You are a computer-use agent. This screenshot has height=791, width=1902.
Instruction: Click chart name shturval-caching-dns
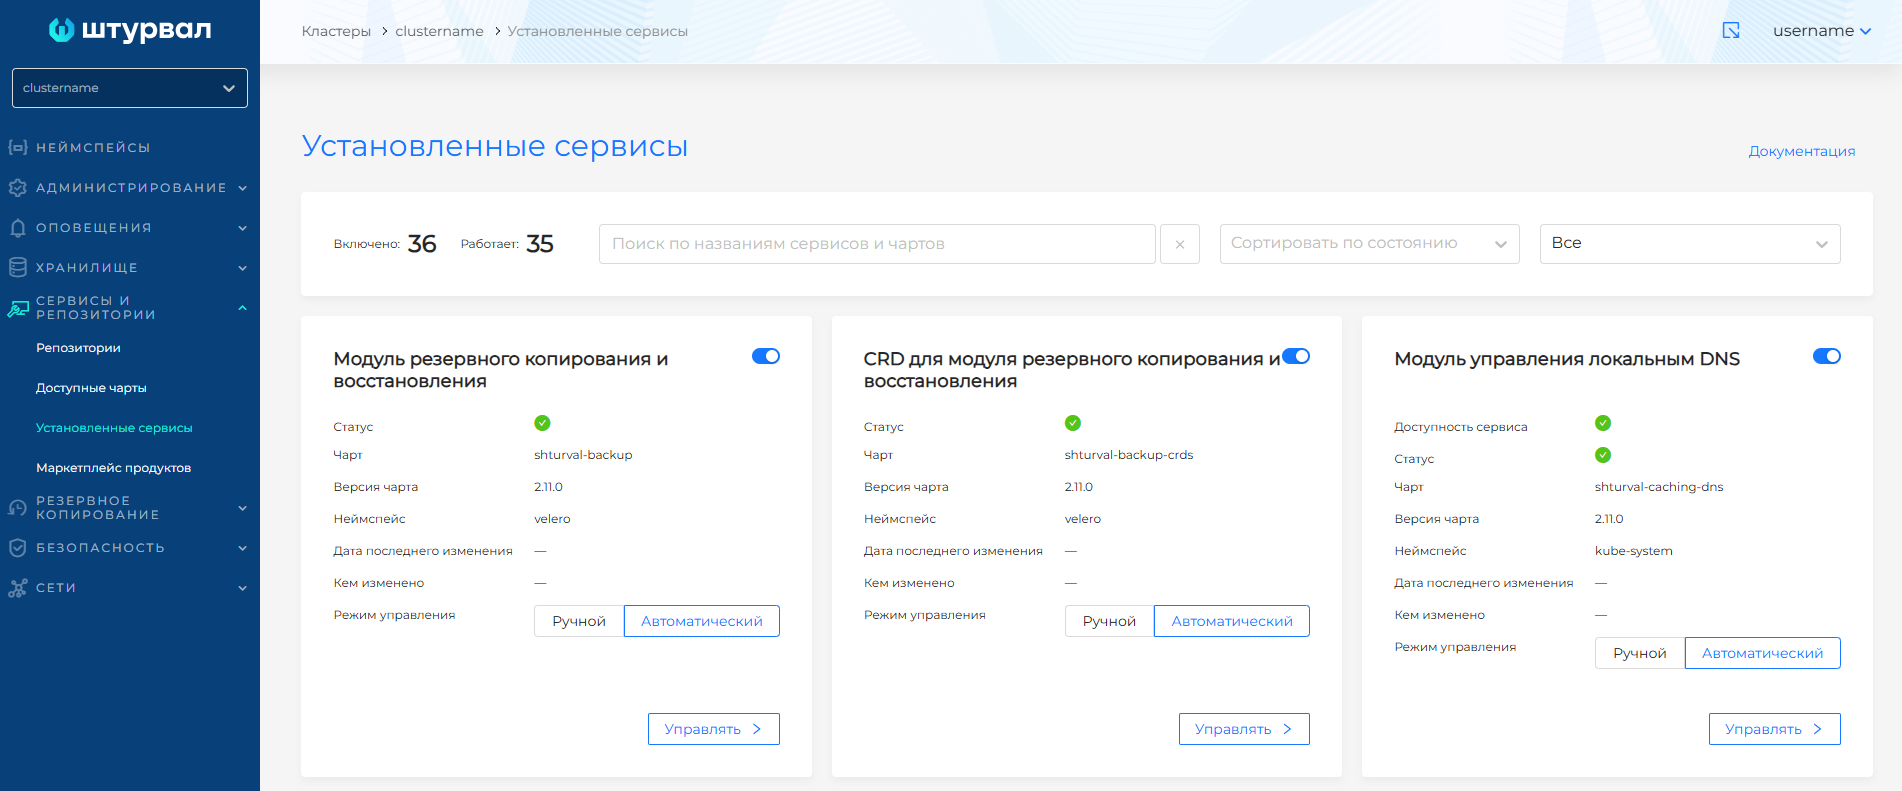tap(1659, 487)
